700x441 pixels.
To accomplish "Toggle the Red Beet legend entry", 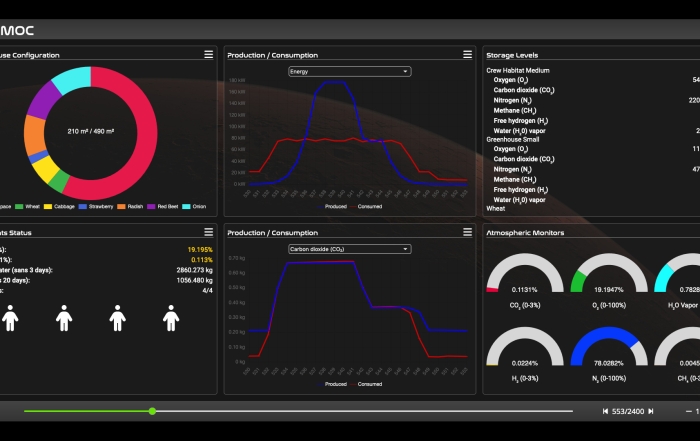I will [162, 206].
